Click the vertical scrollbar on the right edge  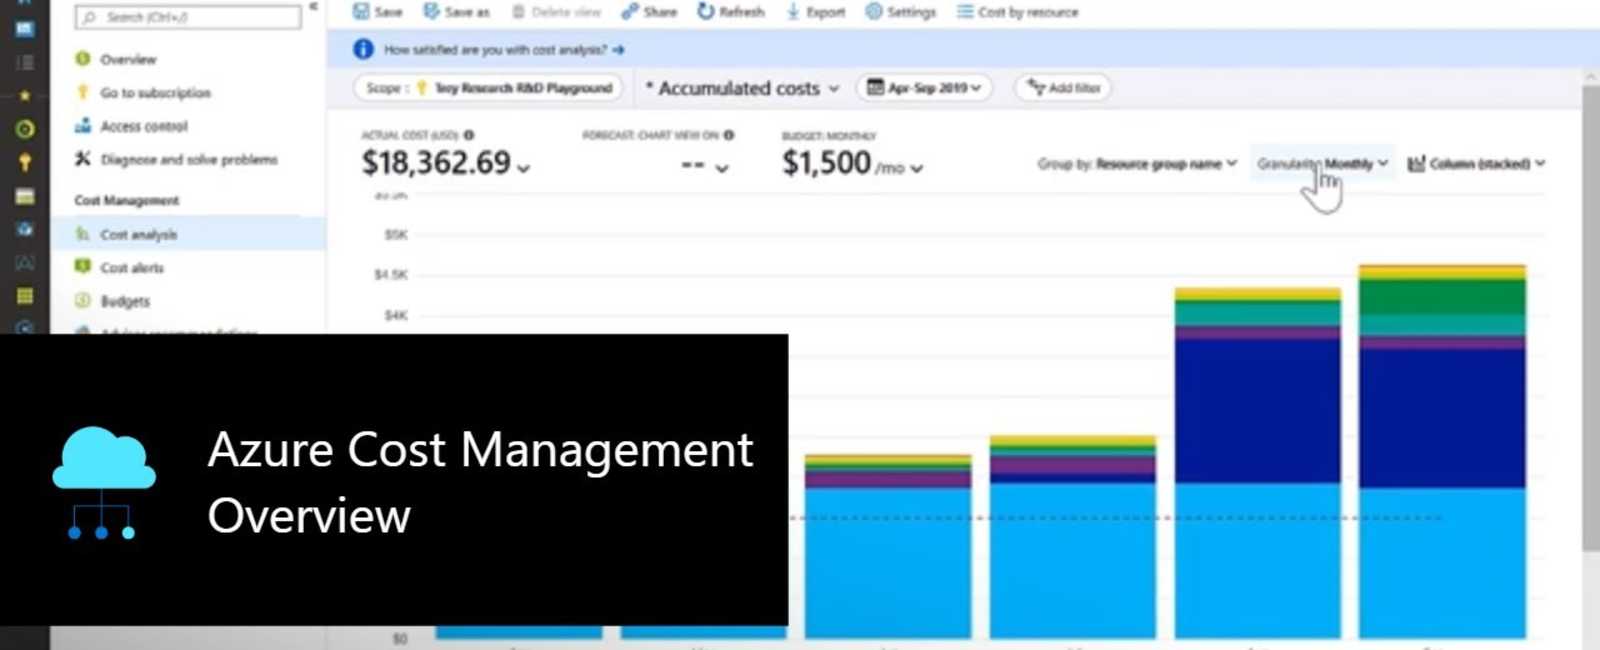coord(1590,318)
